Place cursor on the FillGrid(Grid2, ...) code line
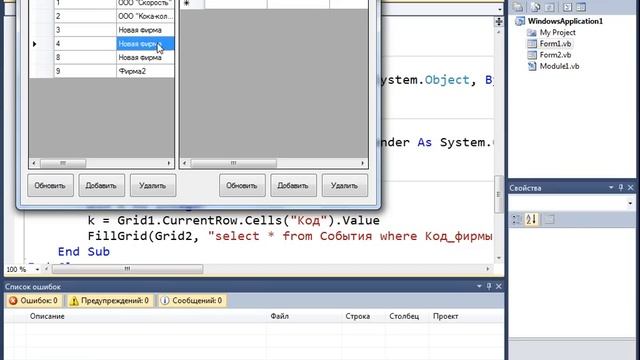This screenshot has height=360, width=640. click(290, 236)
